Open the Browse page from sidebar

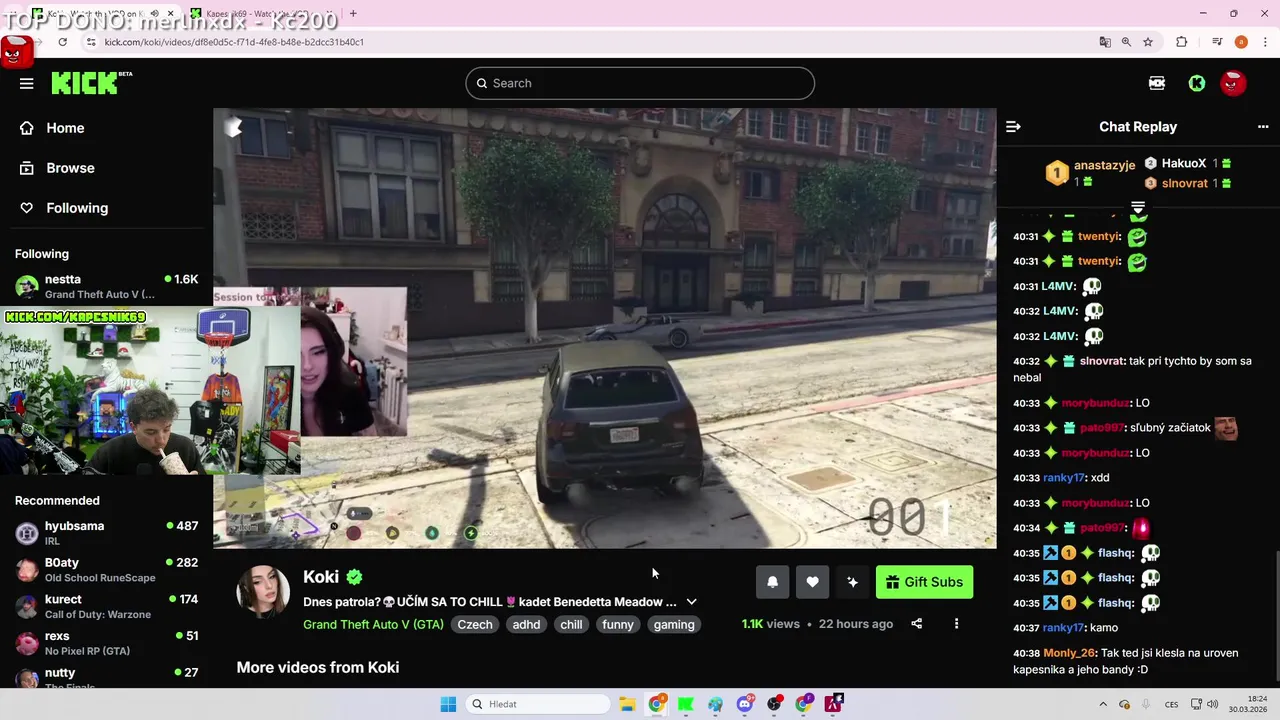(x=70, y=168)
